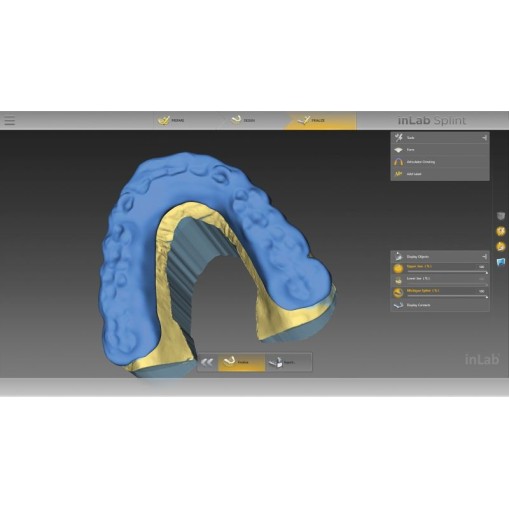Image resolution: width=509 pixels, height=509 pixels.
Task: Go back with the double-chevron step arrow
Action: (x=207, y=362)
